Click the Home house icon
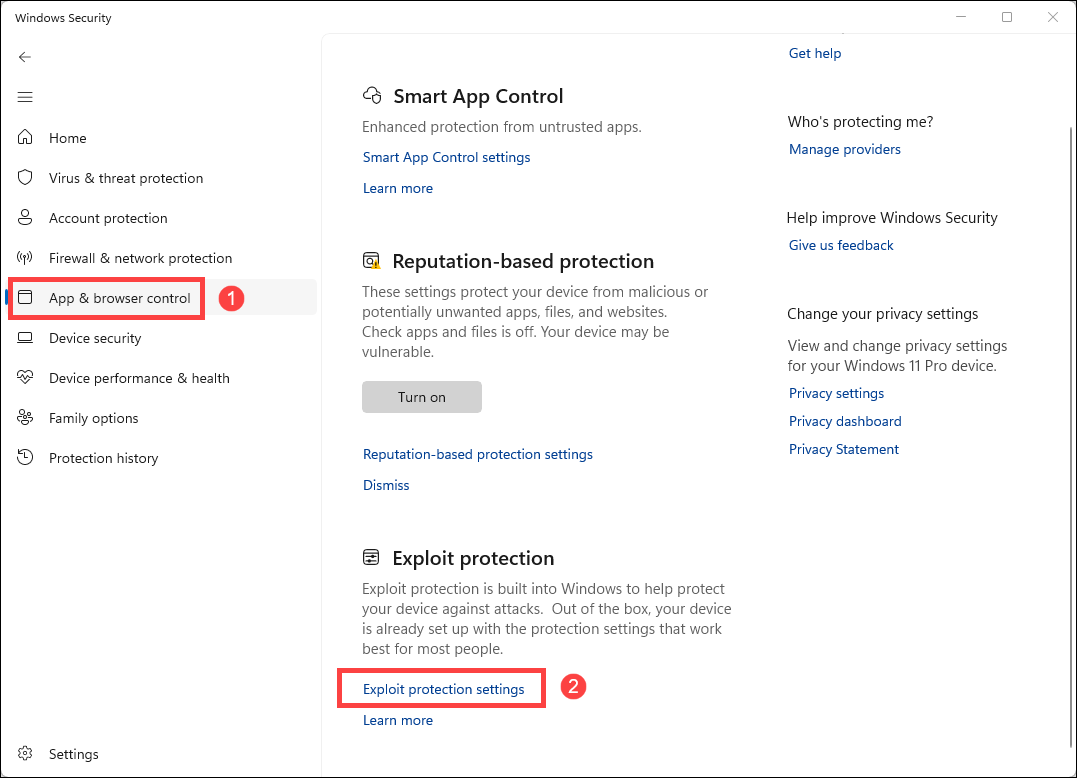This screenshot has width=1077, height=778. [26, 138]
